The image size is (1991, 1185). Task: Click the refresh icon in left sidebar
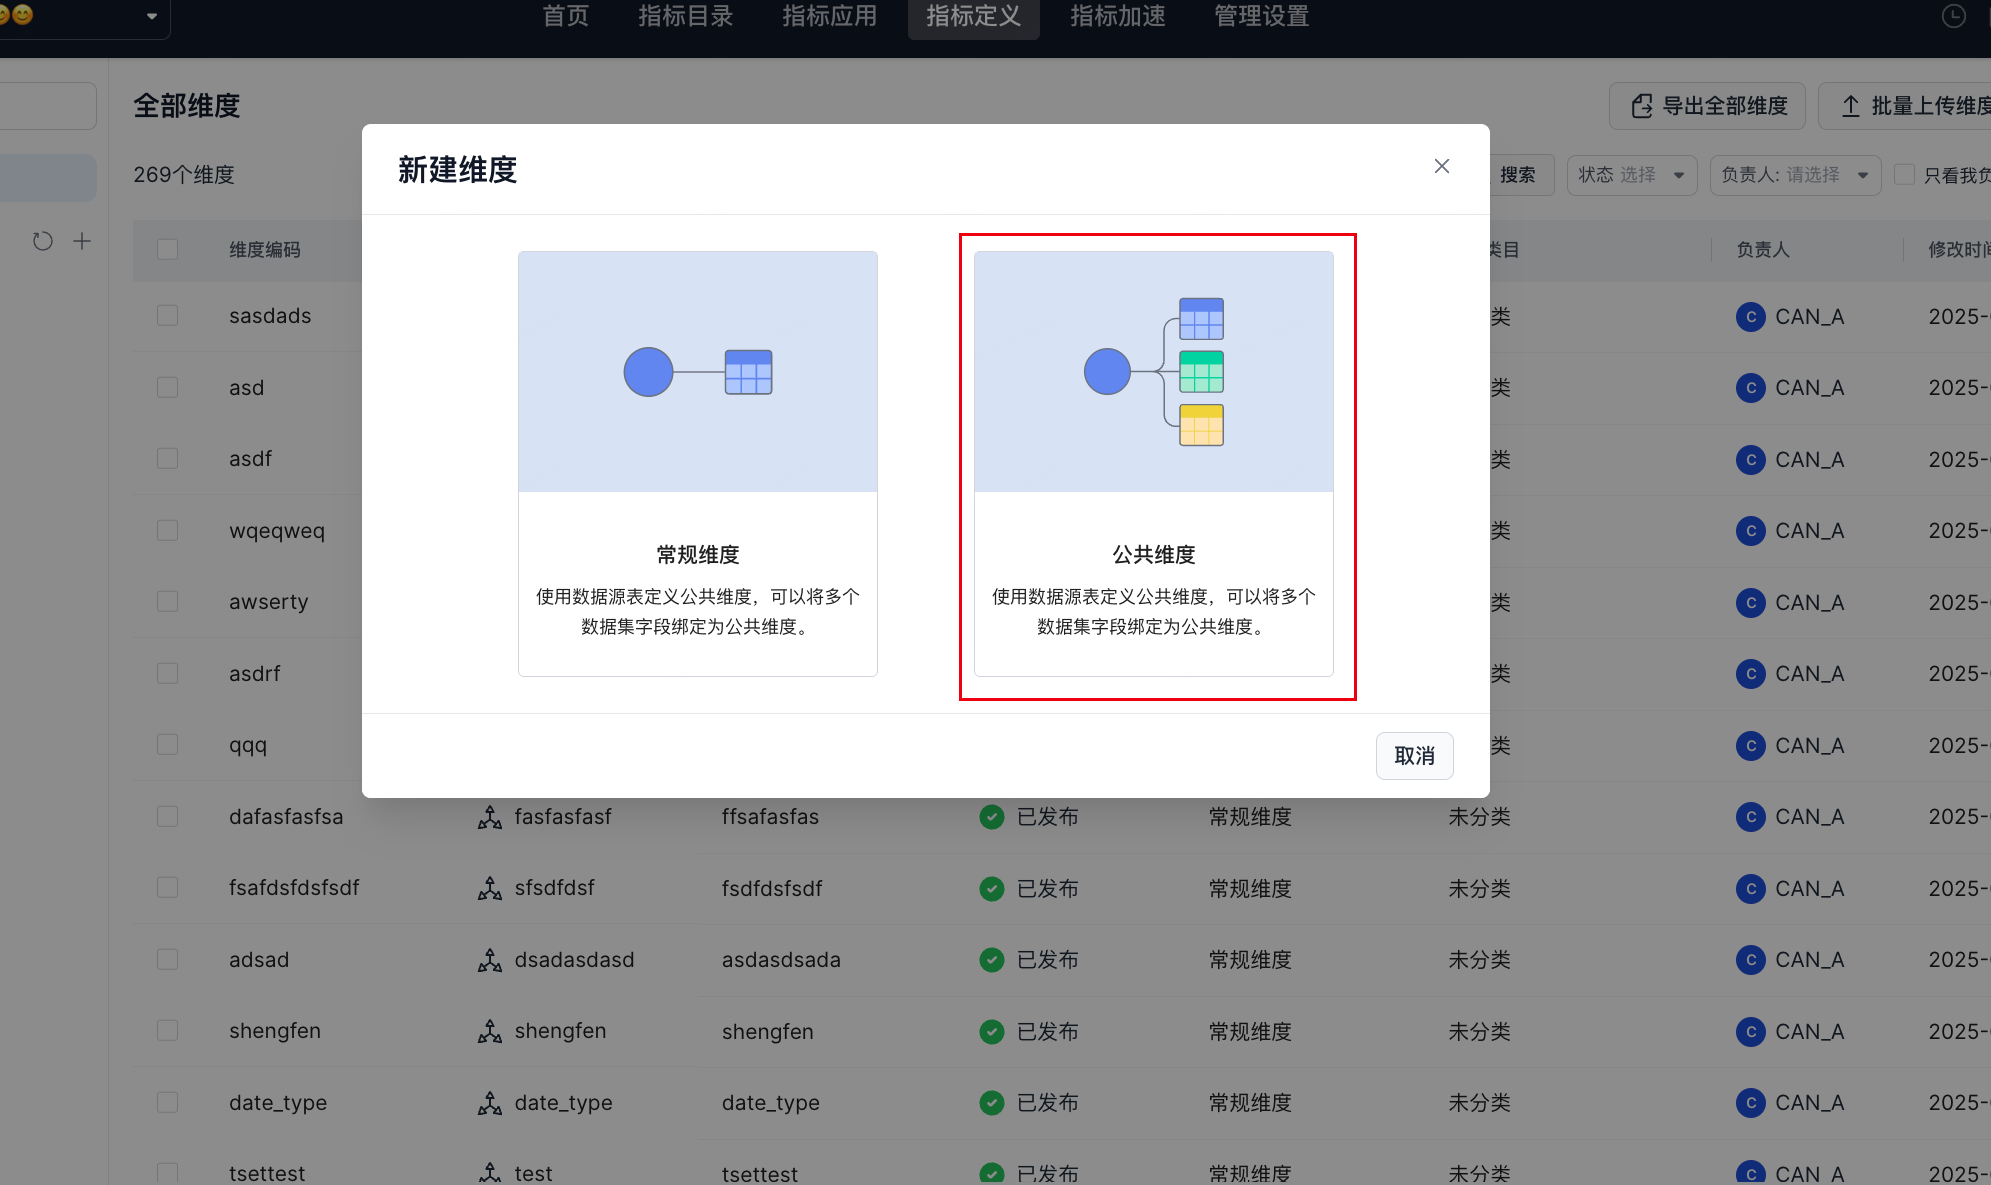(42, 241)
